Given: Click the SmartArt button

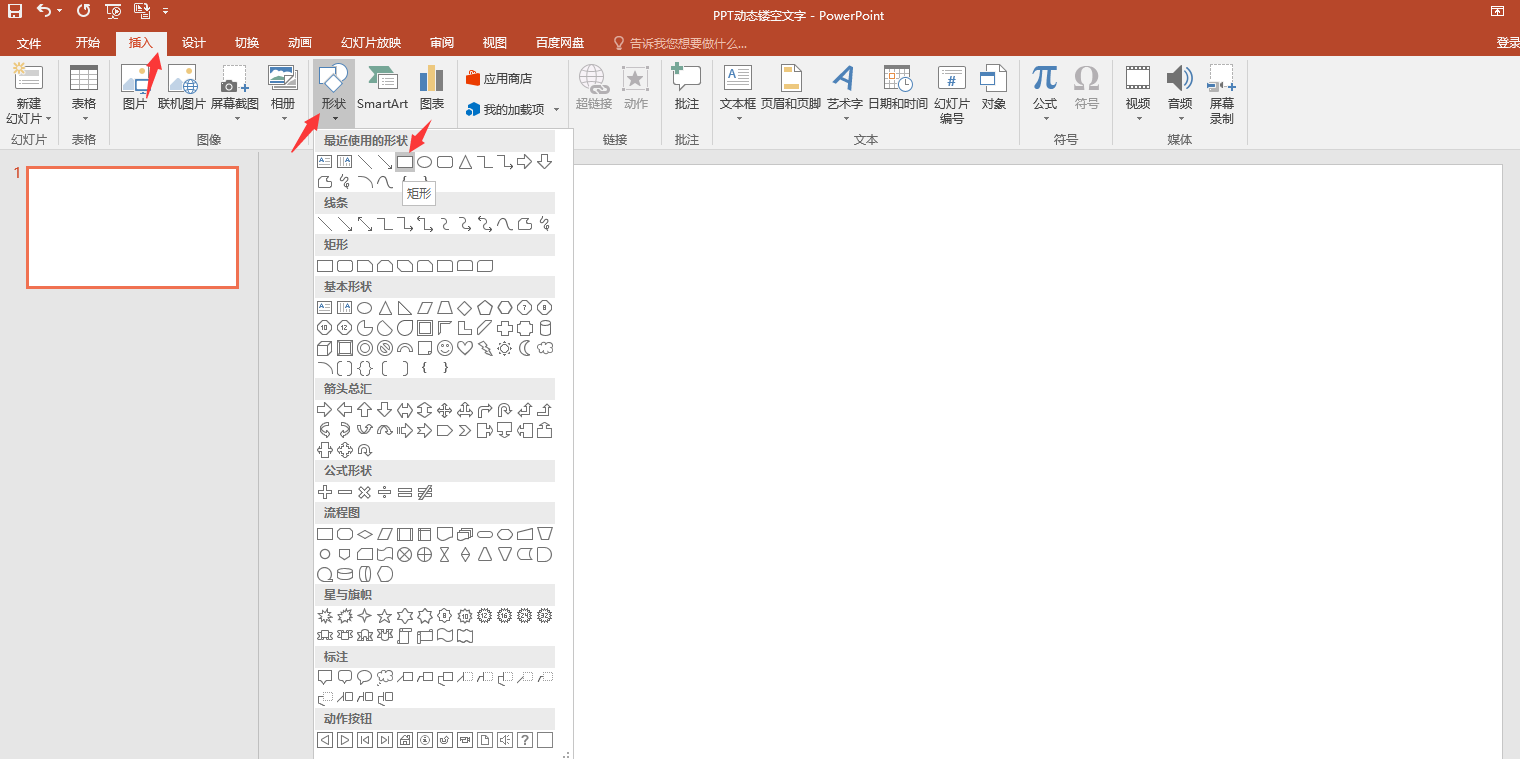Looking at the screenshot, I should click(383, 88).
